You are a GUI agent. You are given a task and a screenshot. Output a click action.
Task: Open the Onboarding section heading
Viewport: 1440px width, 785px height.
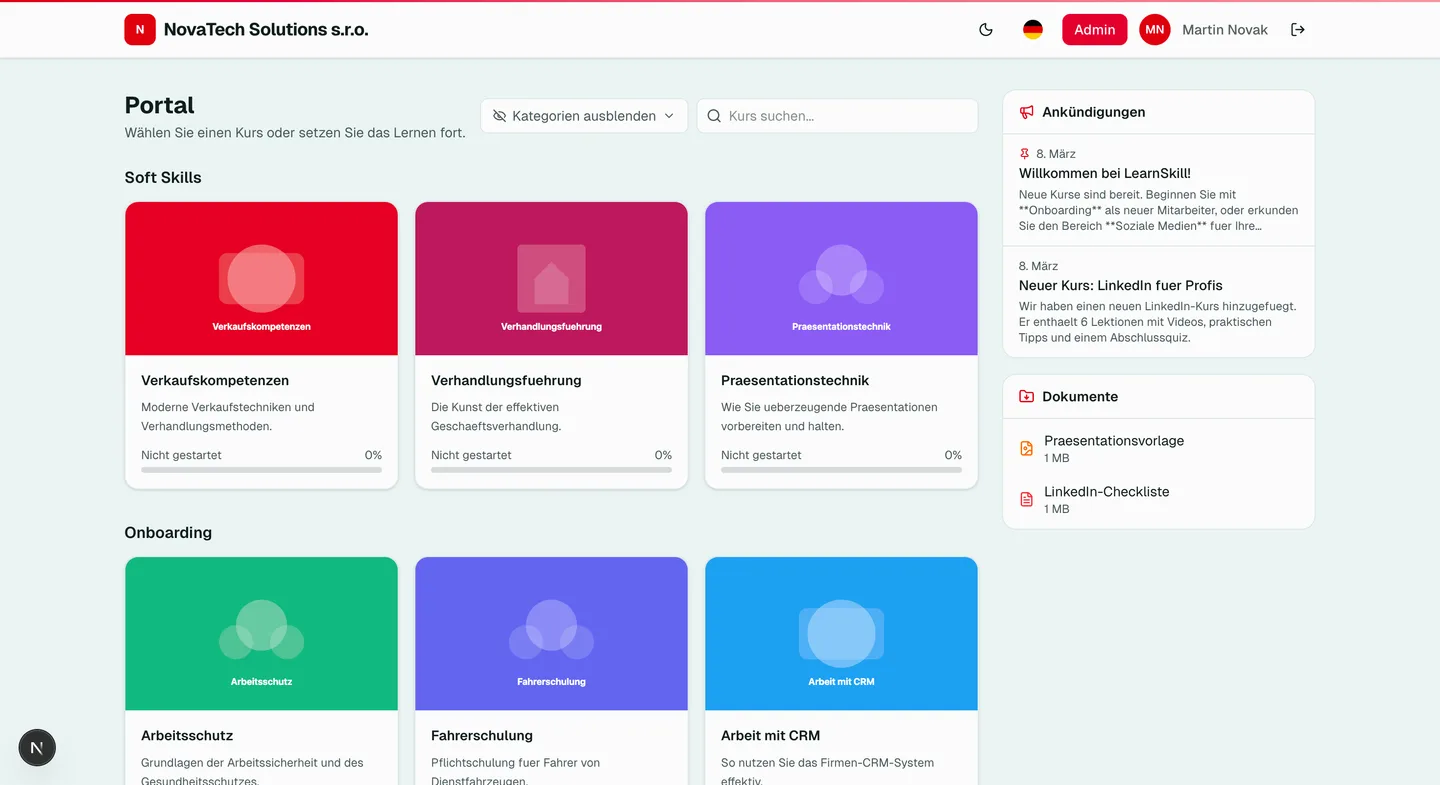168,532
